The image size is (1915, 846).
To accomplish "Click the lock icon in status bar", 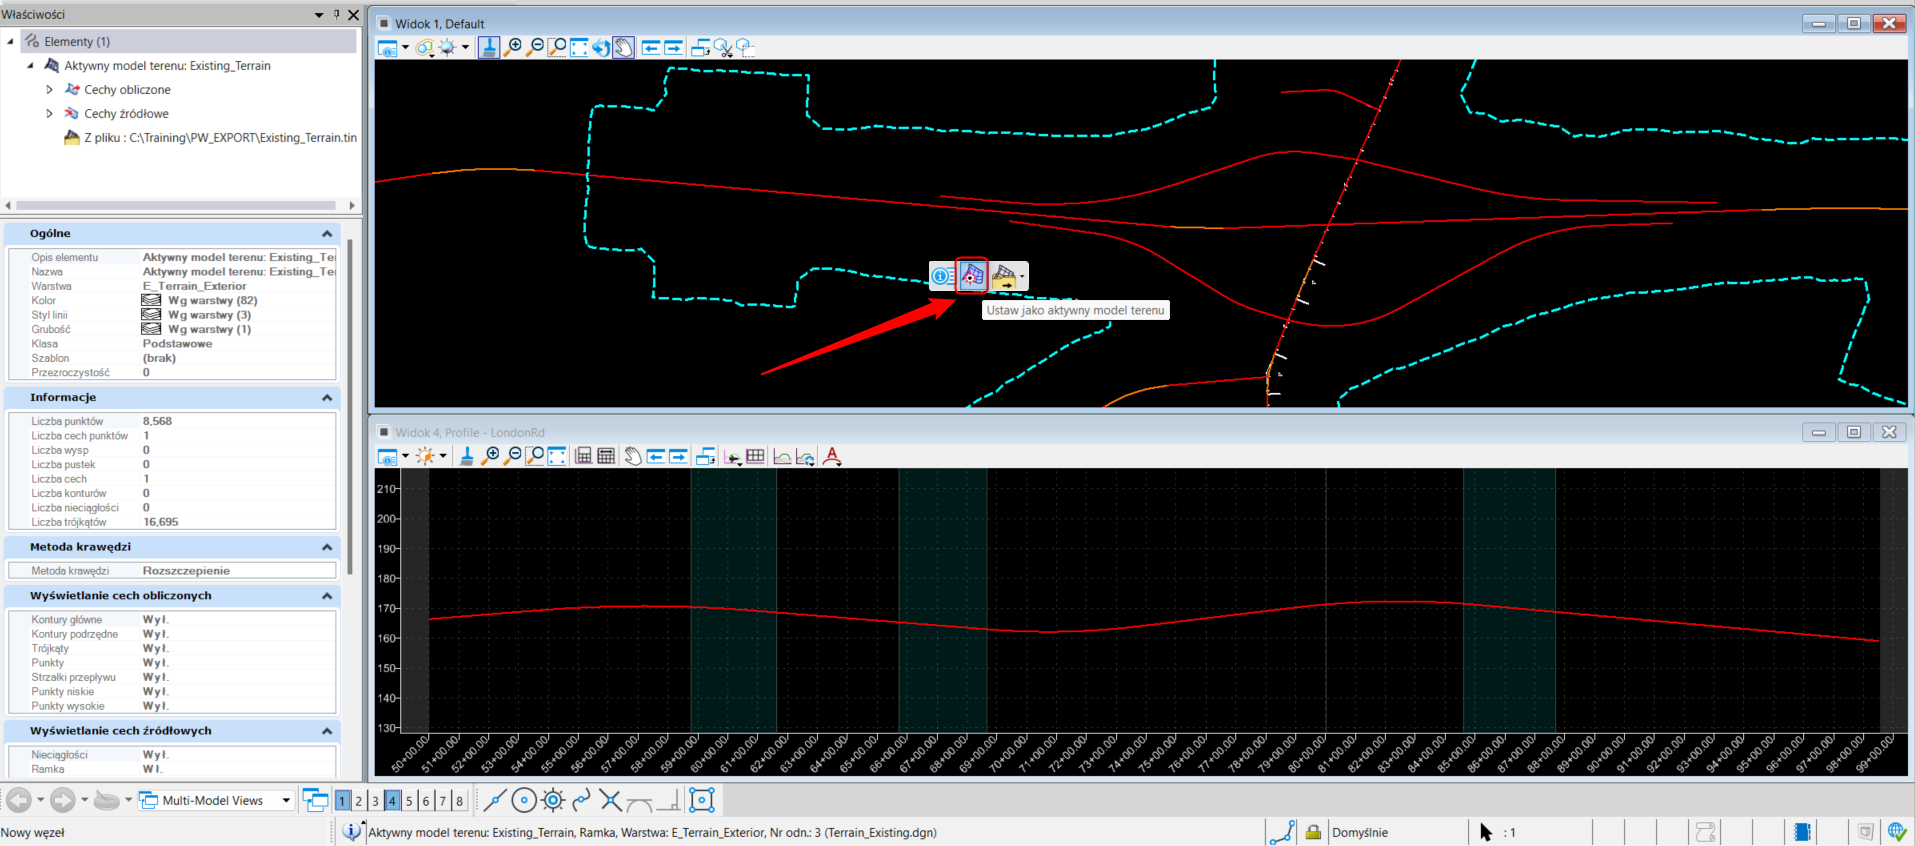I will pyautogui.click(x=1313, y=832).
